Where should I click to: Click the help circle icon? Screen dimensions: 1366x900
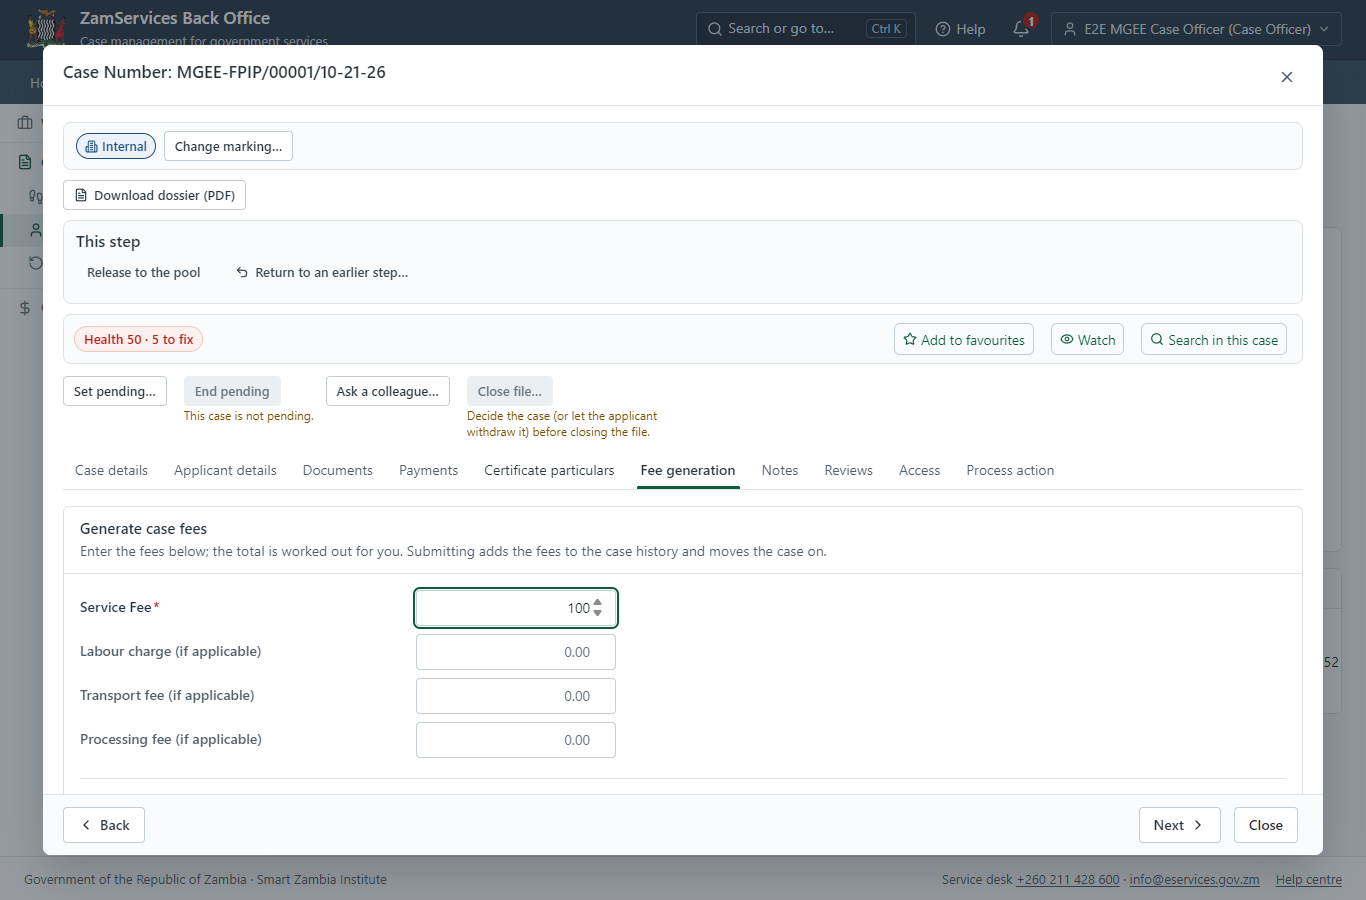pyautogui.click(x=942, y=29)
